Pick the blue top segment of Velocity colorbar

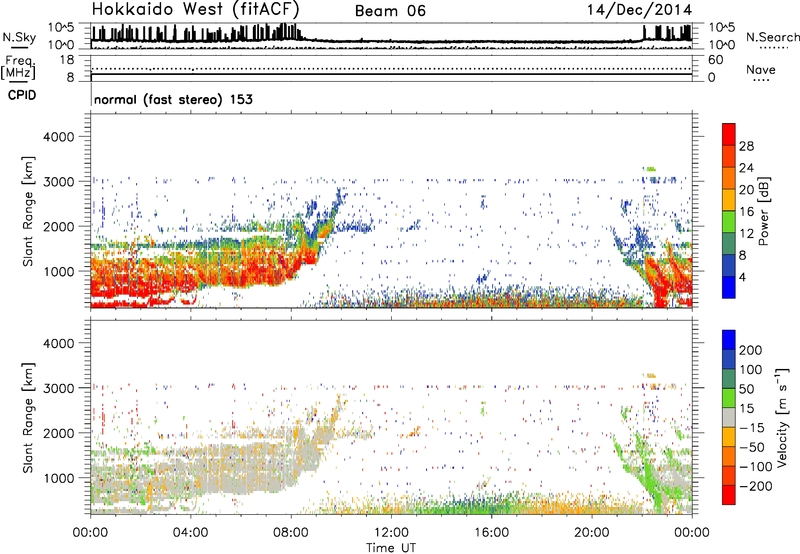click(x=729, y=340)
